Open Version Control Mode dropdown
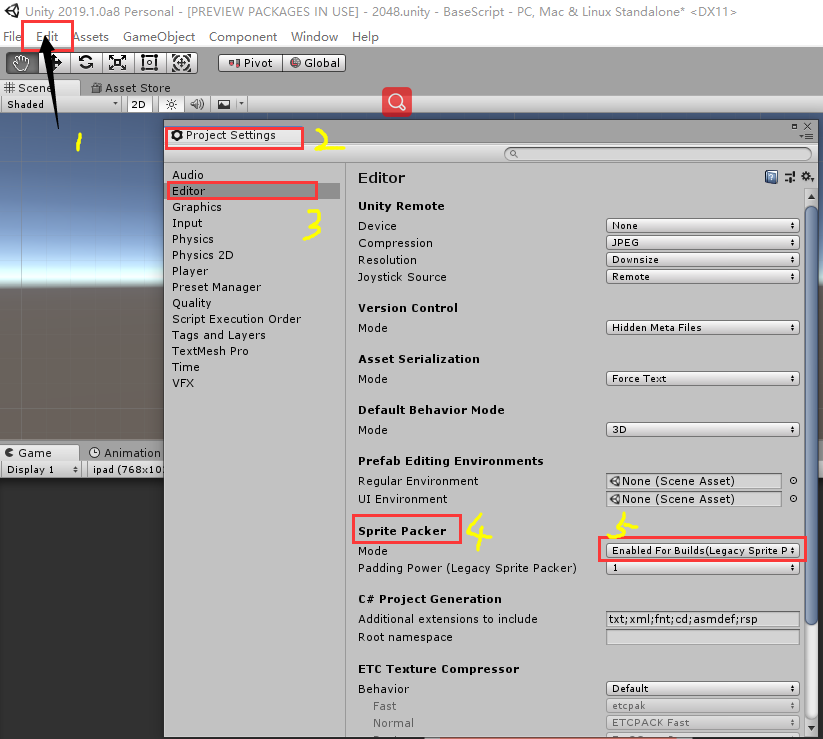 coord(702,328)
